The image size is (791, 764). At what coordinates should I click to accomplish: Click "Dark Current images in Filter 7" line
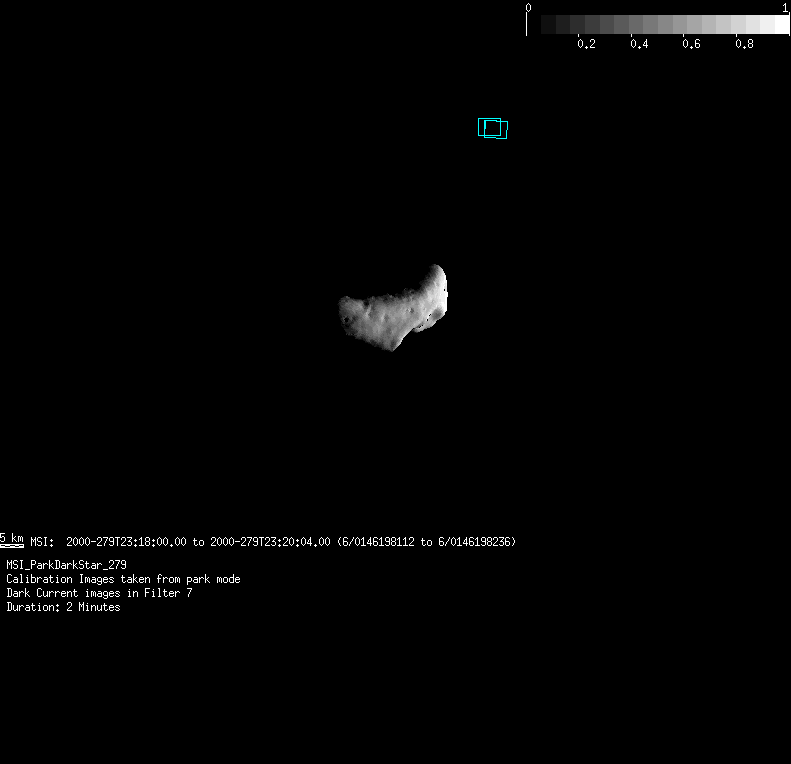click(x=99, y=593)
